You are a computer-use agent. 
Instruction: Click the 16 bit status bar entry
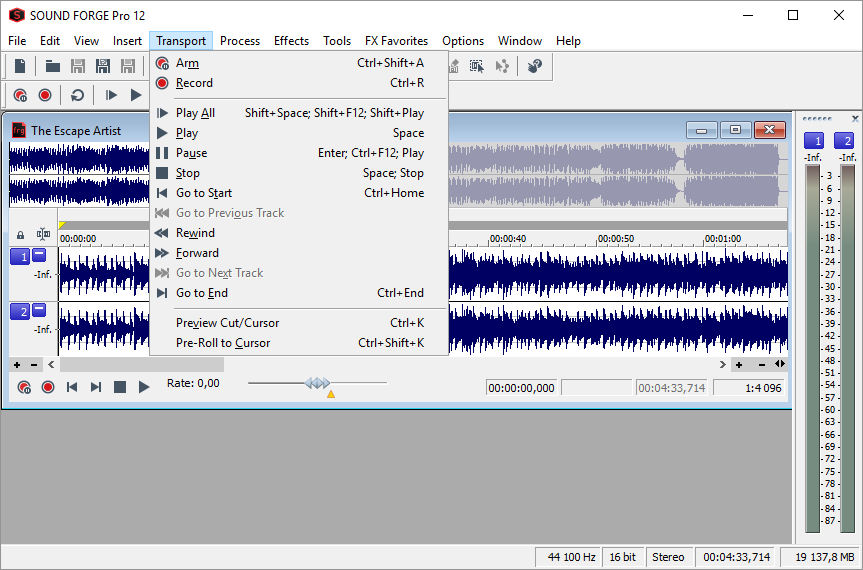[x=622, y=557]
